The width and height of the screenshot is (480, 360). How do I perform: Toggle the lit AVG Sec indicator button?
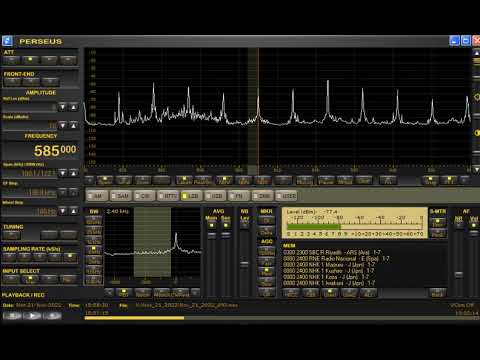click(x=226, y=226)
